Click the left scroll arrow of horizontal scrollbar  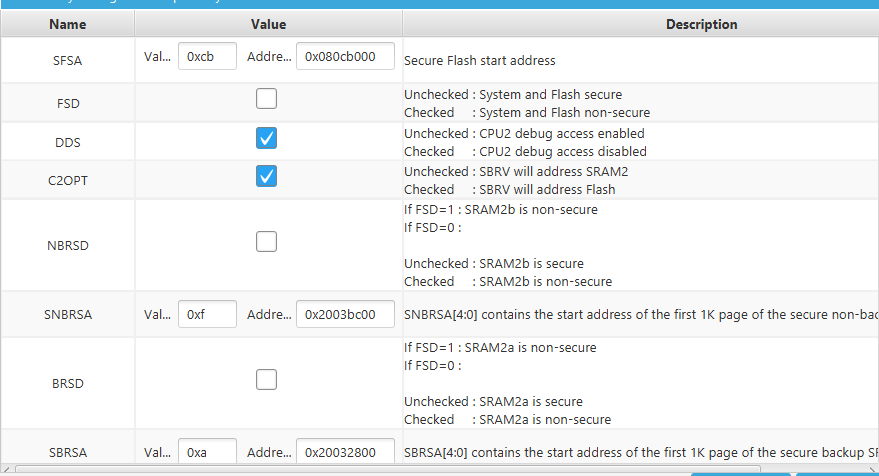point(6,469)
